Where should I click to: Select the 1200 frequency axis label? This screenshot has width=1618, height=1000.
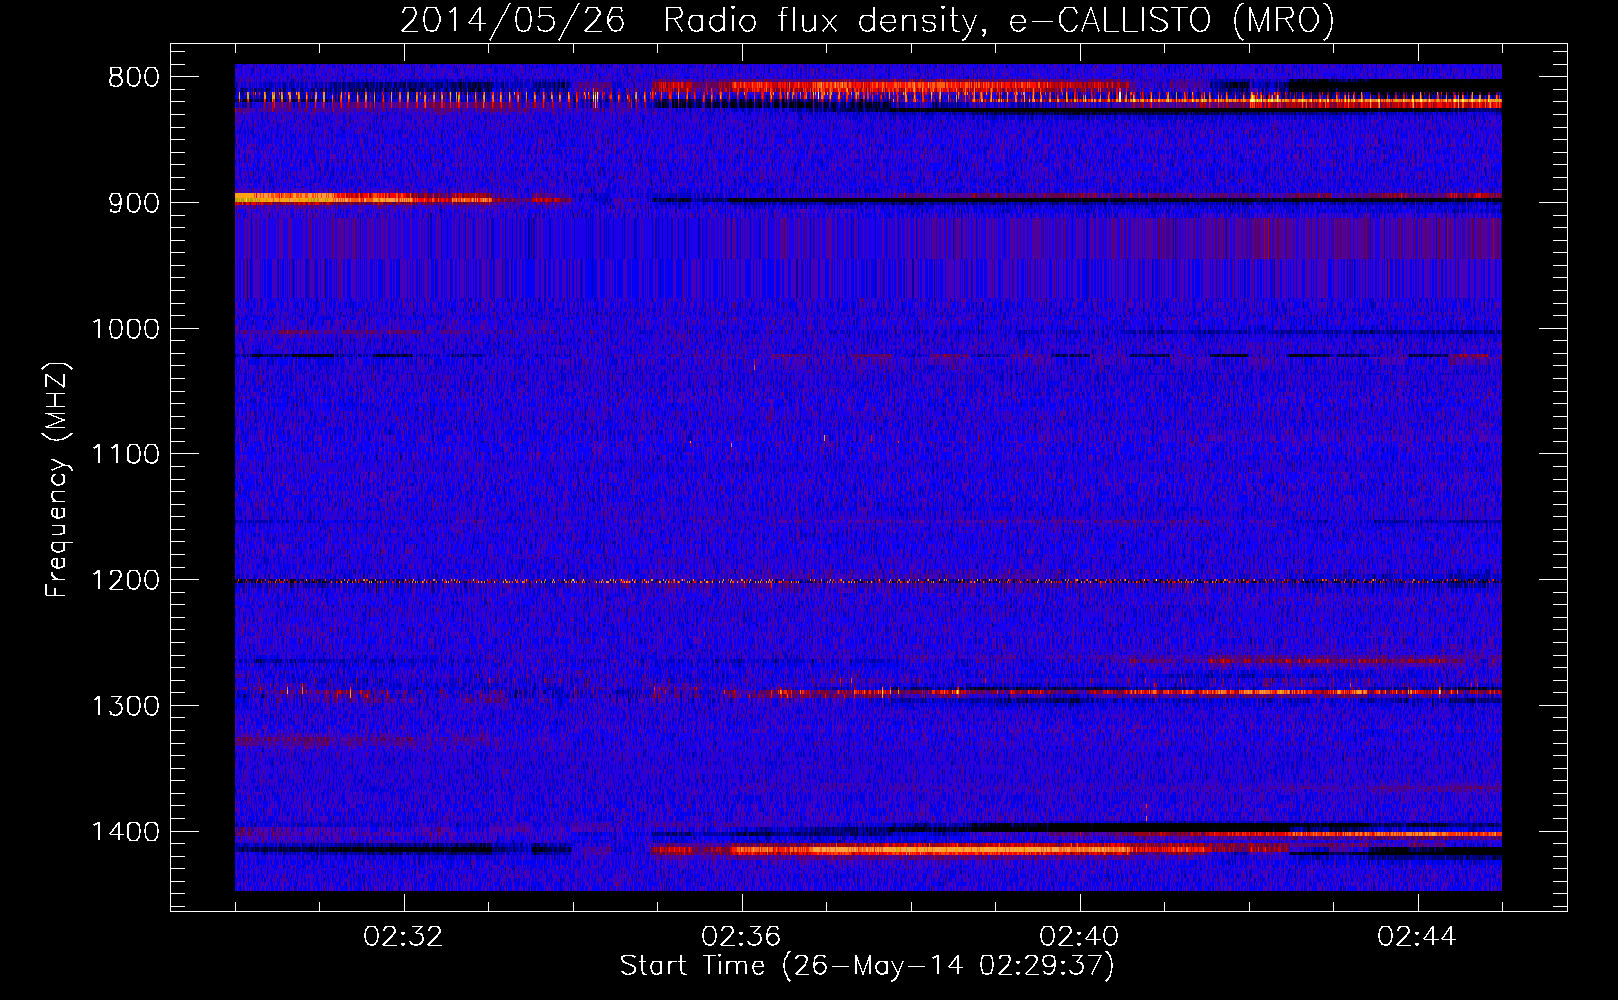click(x=125, y=581)
